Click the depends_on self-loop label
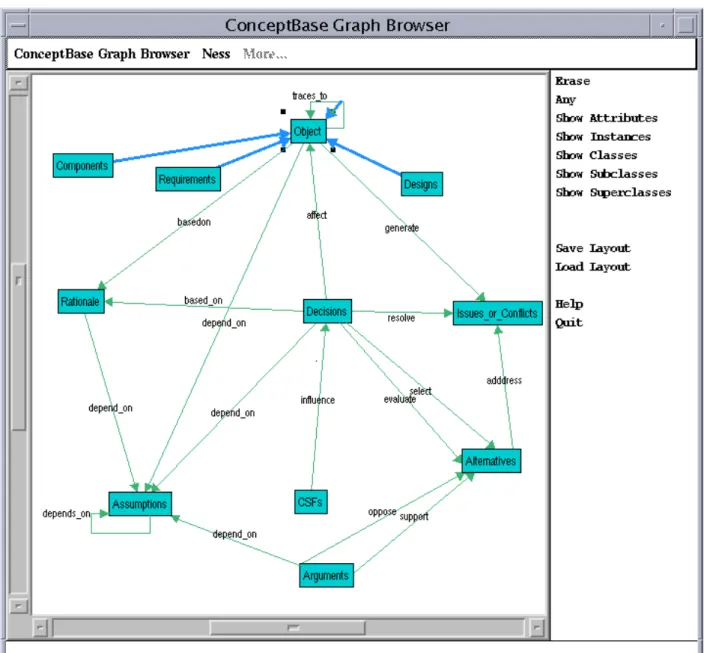 tap(66, 513)
